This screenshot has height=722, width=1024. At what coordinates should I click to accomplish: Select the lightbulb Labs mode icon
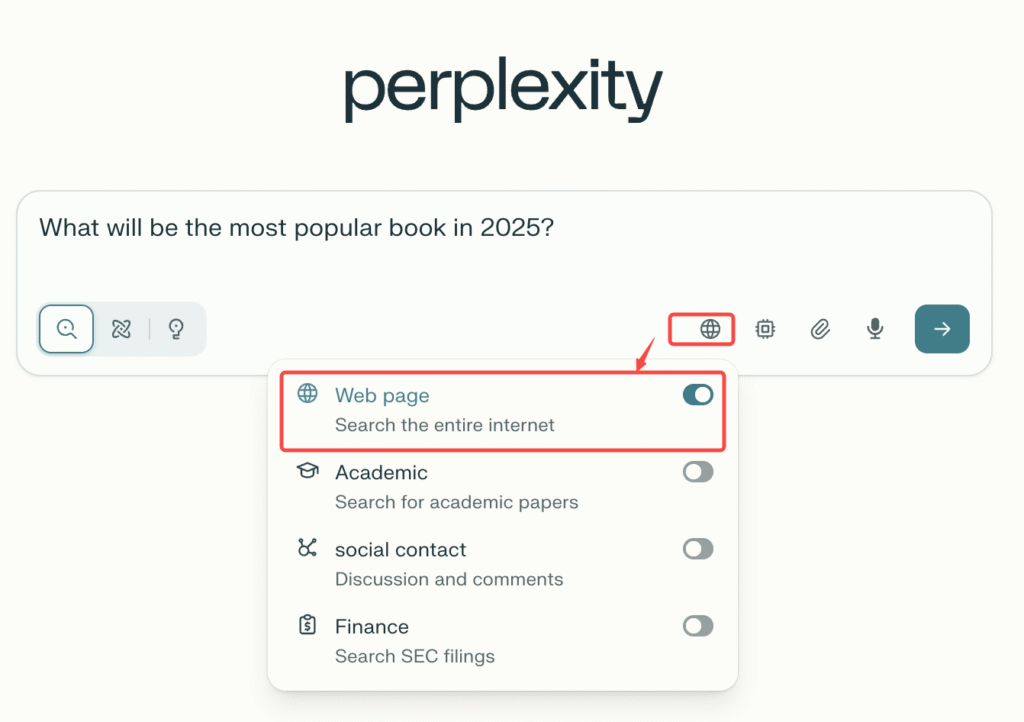point(177,329)
